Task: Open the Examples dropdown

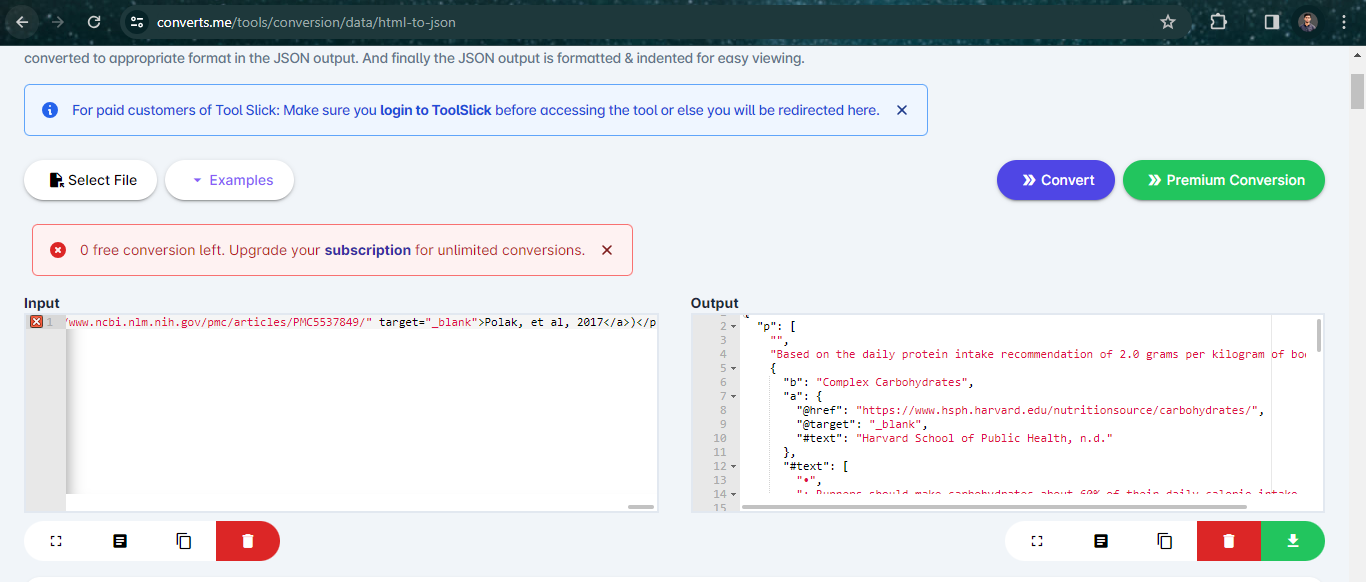Action: tap(229, 180)
